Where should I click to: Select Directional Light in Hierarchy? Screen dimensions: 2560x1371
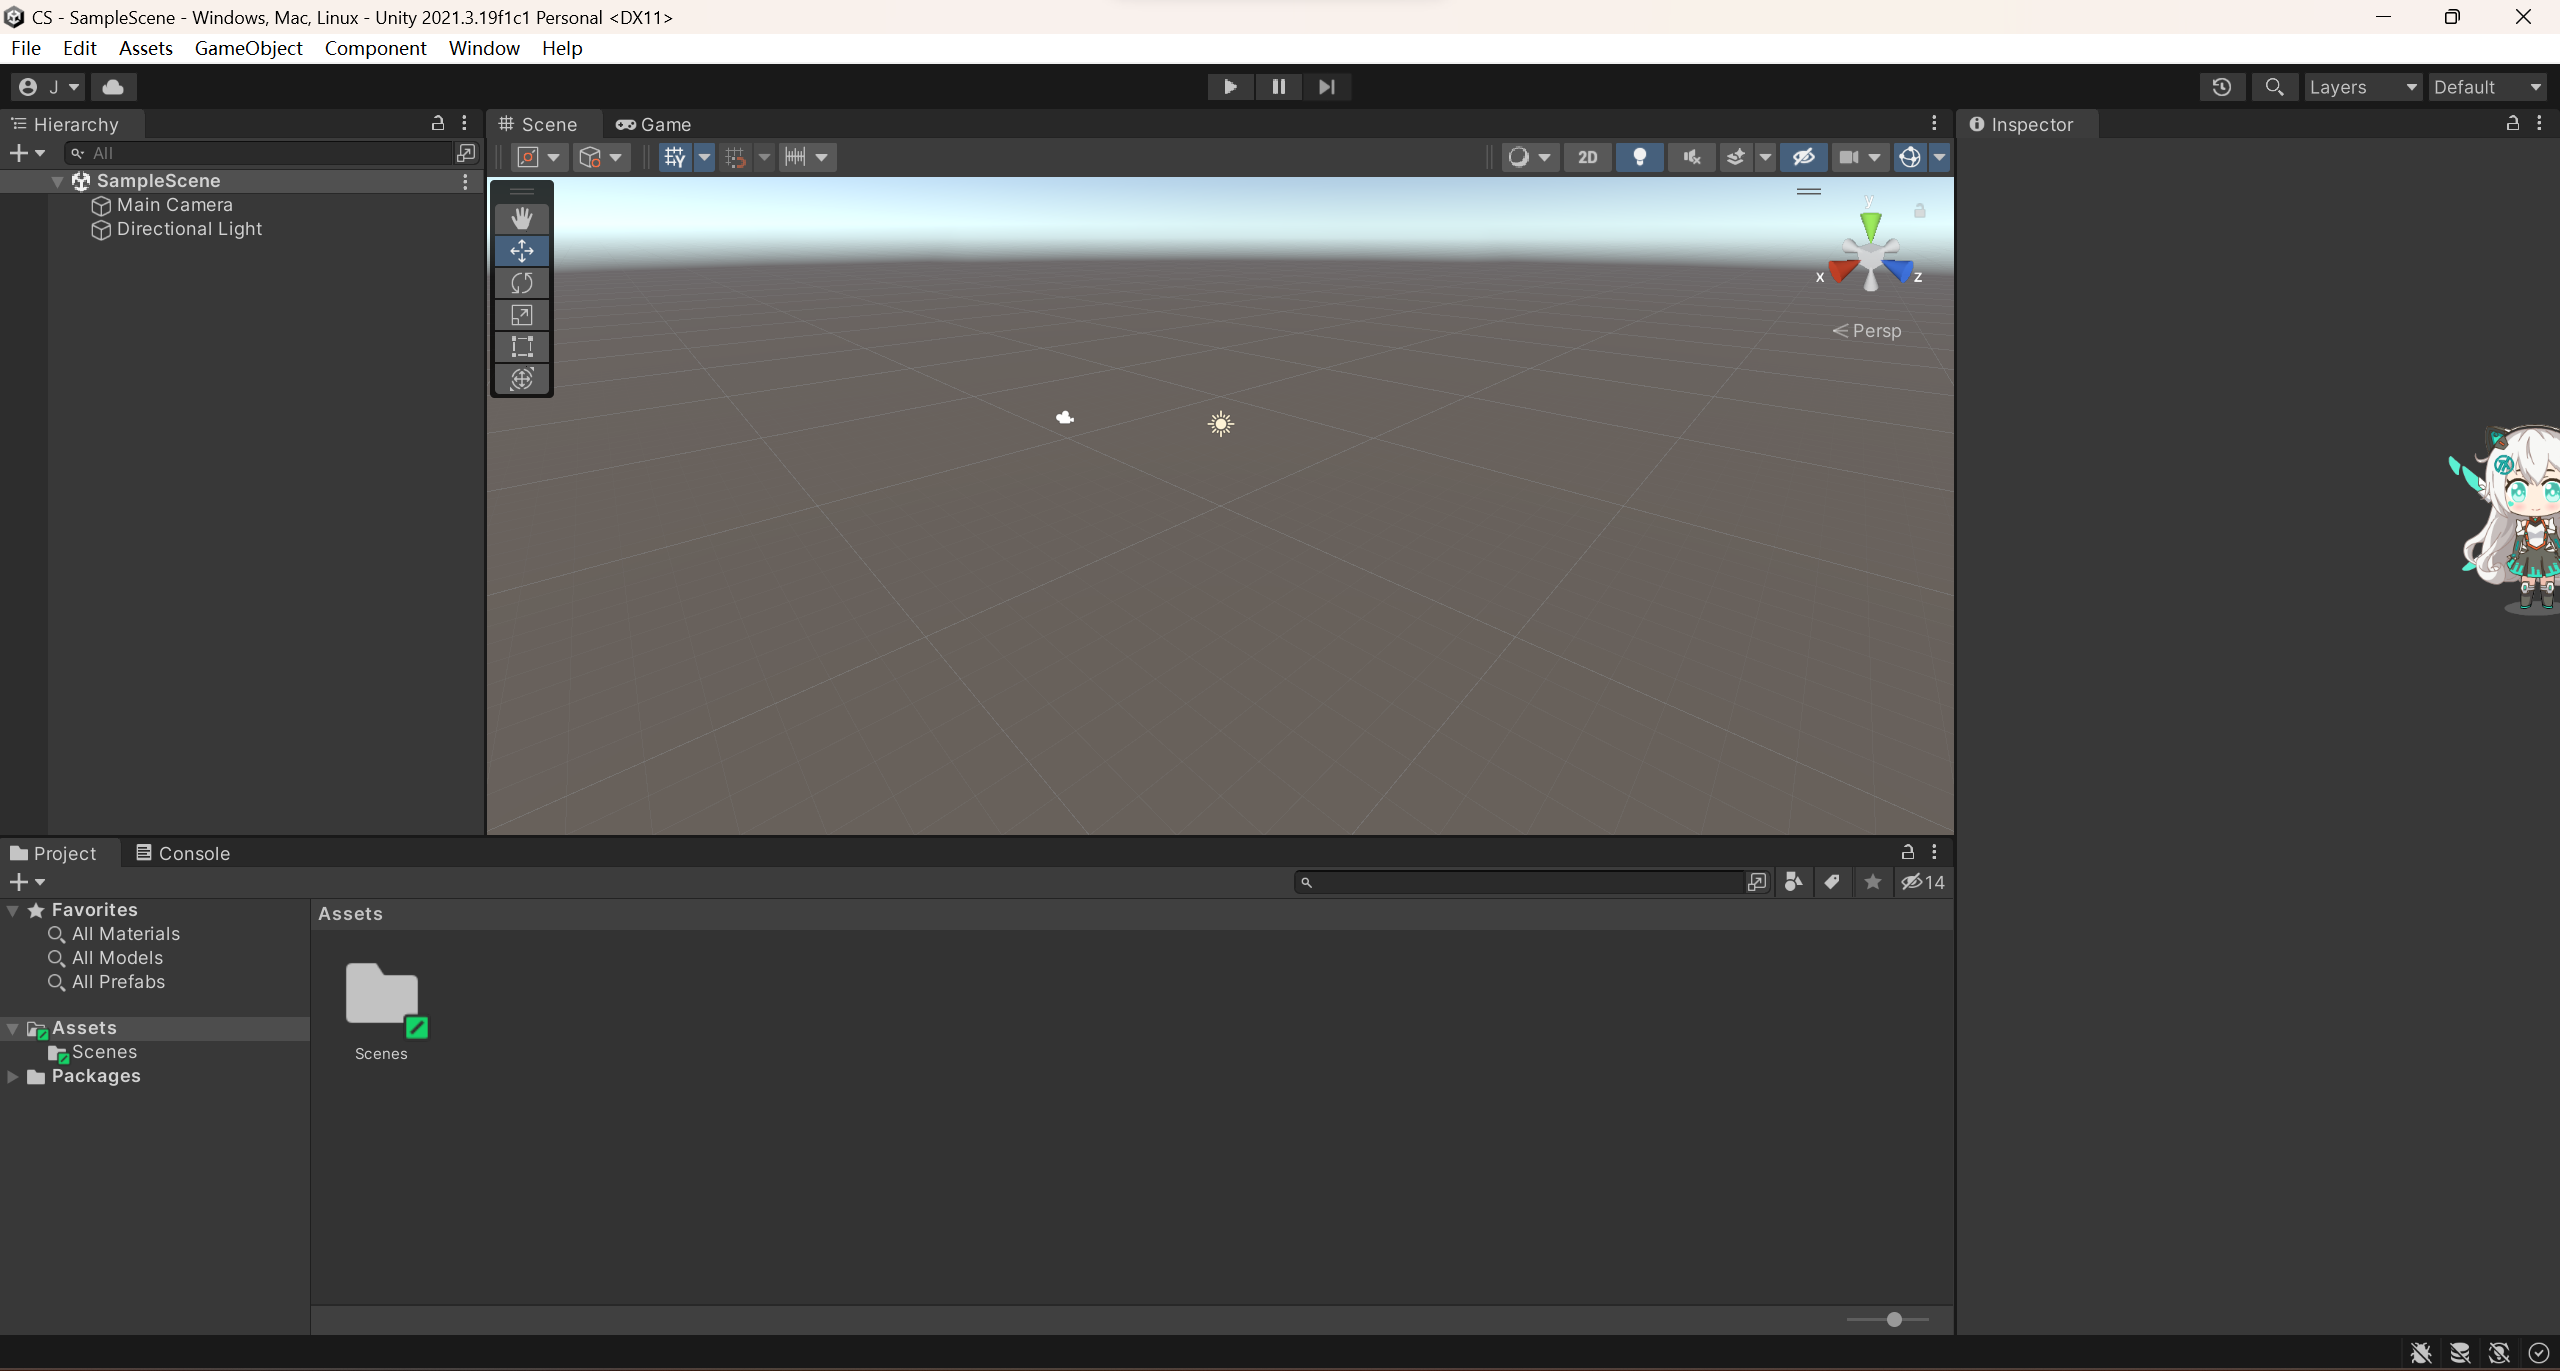click(189, 229)
